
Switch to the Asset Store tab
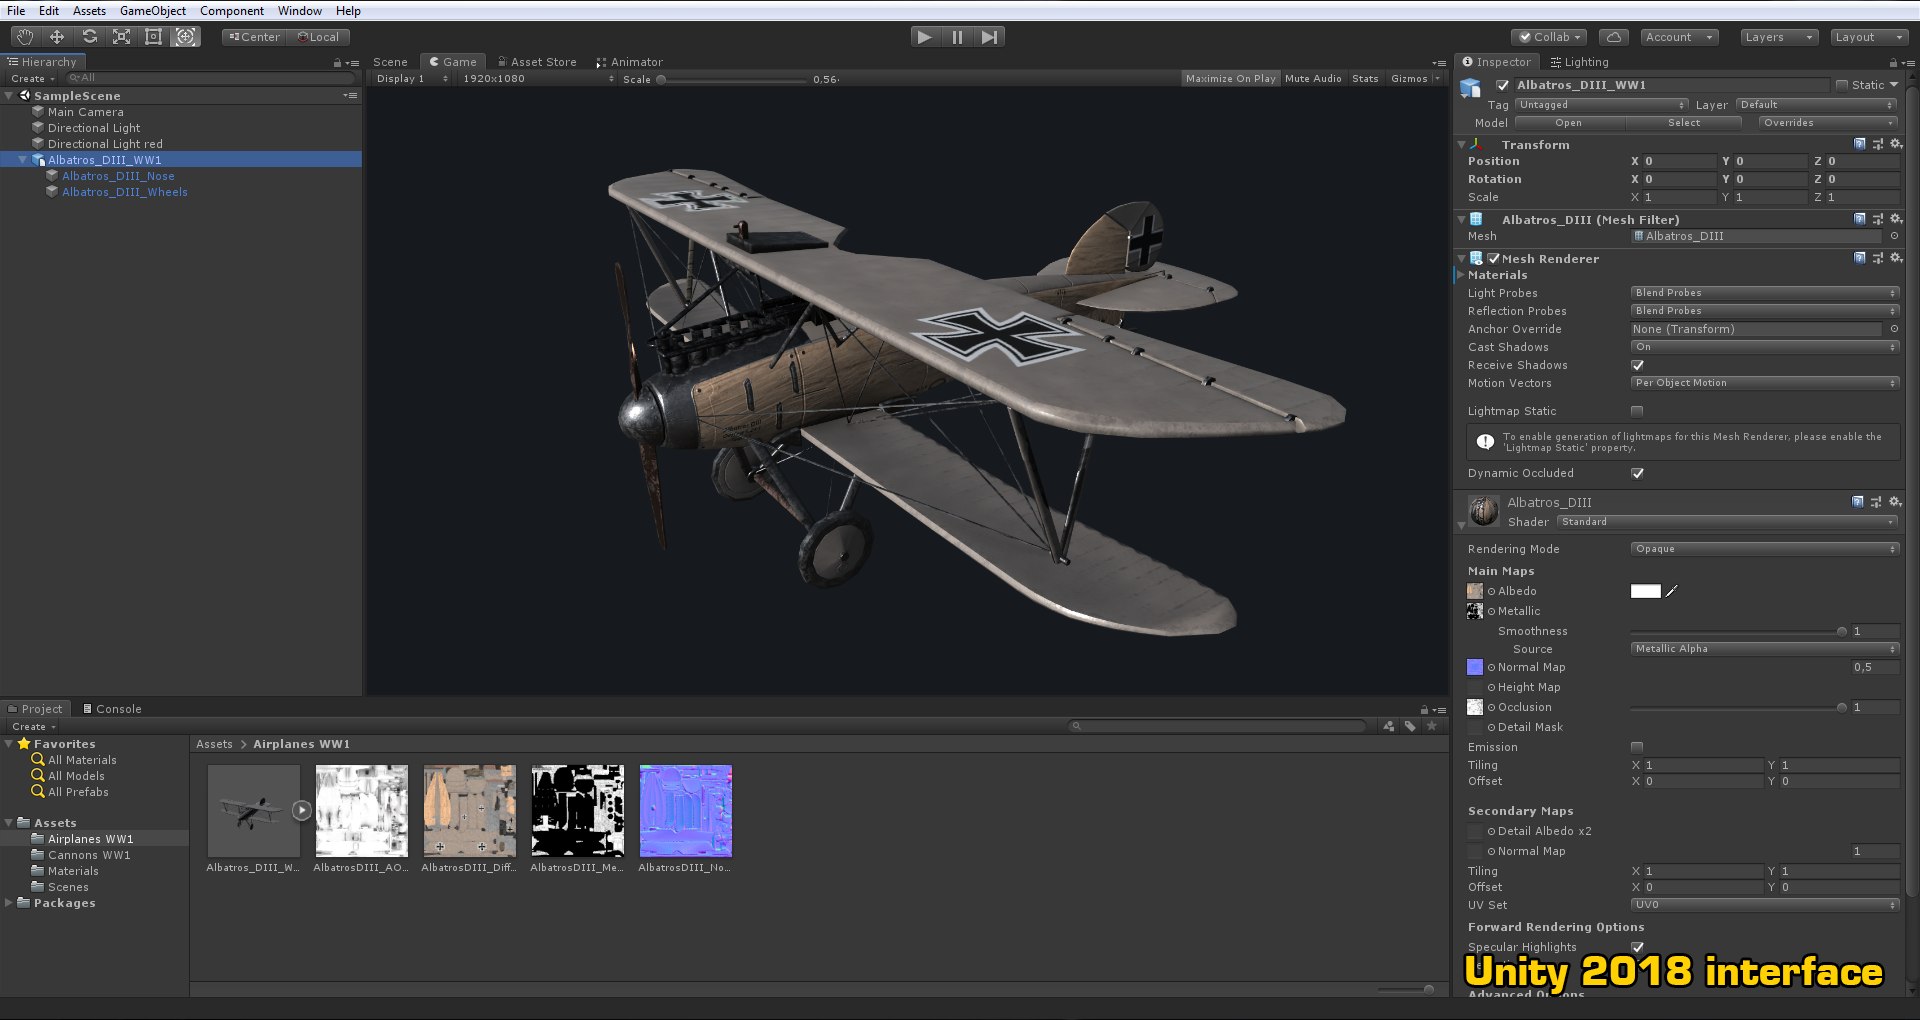[x=537, y=62]
